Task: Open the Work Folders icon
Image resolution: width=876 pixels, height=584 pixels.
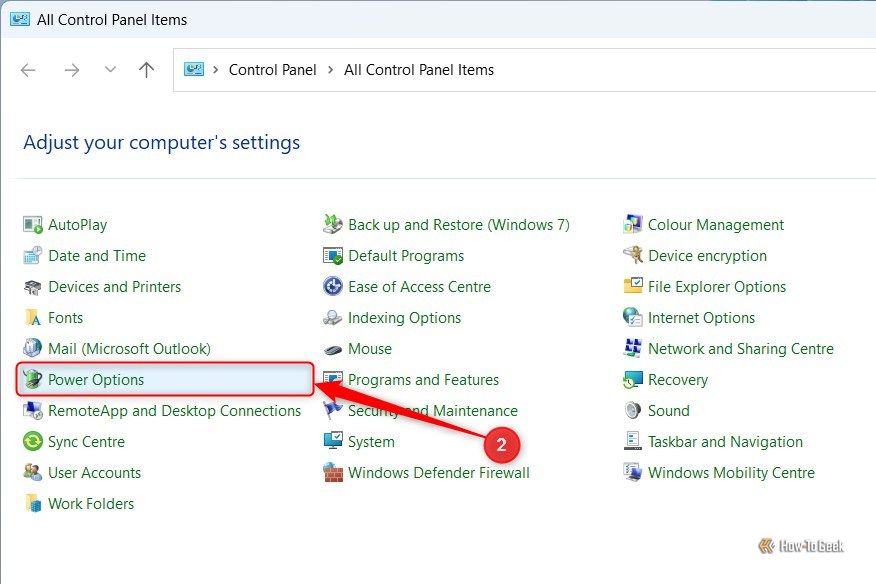Action: [32, 504]
